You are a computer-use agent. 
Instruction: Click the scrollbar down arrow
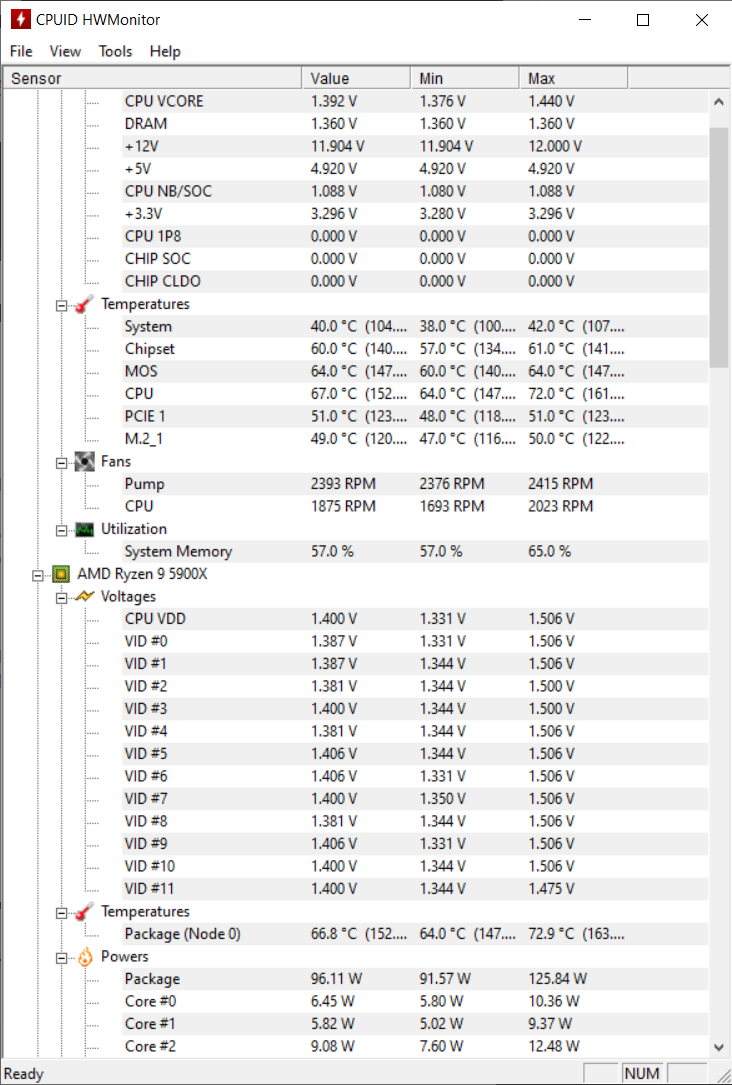(718, 1047)
